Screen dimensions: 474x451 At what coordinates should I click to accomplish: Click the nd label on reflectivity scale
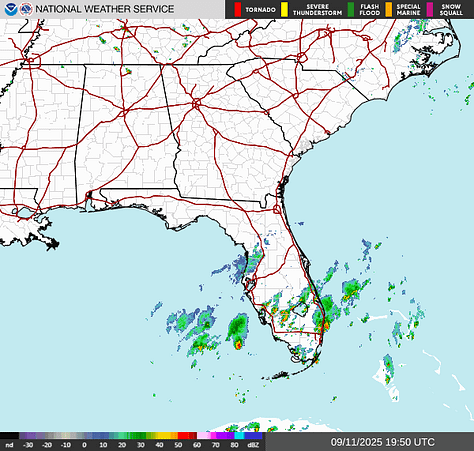point(9,445)
